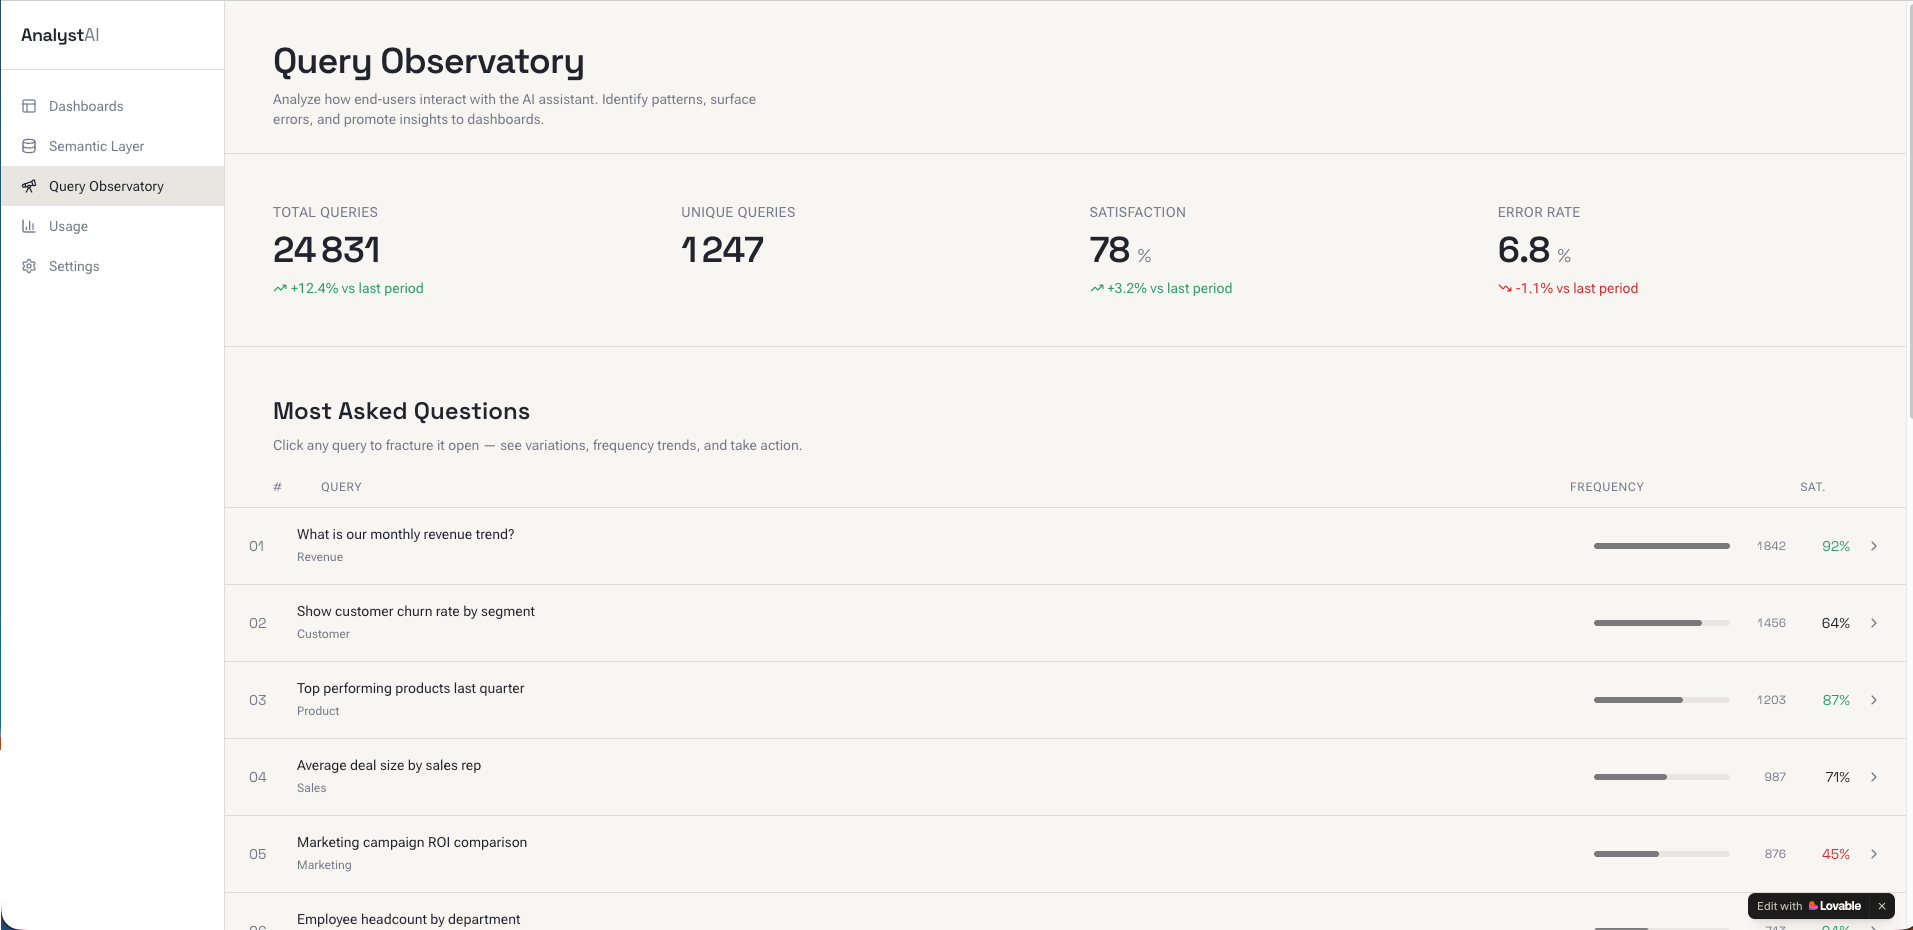Open Settings via the gear icon
The height and width of the screenshot is (930, 1913).
(29, 266)
